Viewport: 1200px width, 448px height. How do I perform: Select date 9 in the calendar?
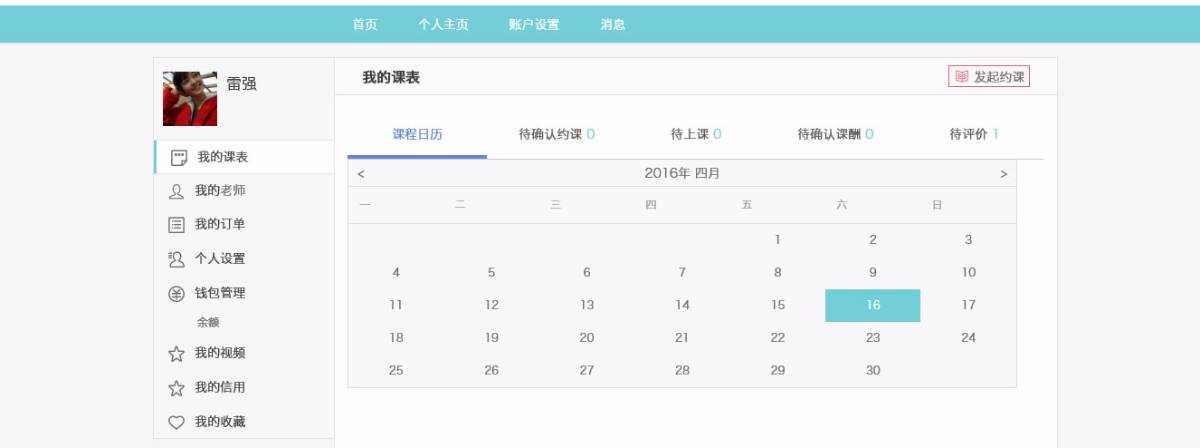tap(873, 272)
